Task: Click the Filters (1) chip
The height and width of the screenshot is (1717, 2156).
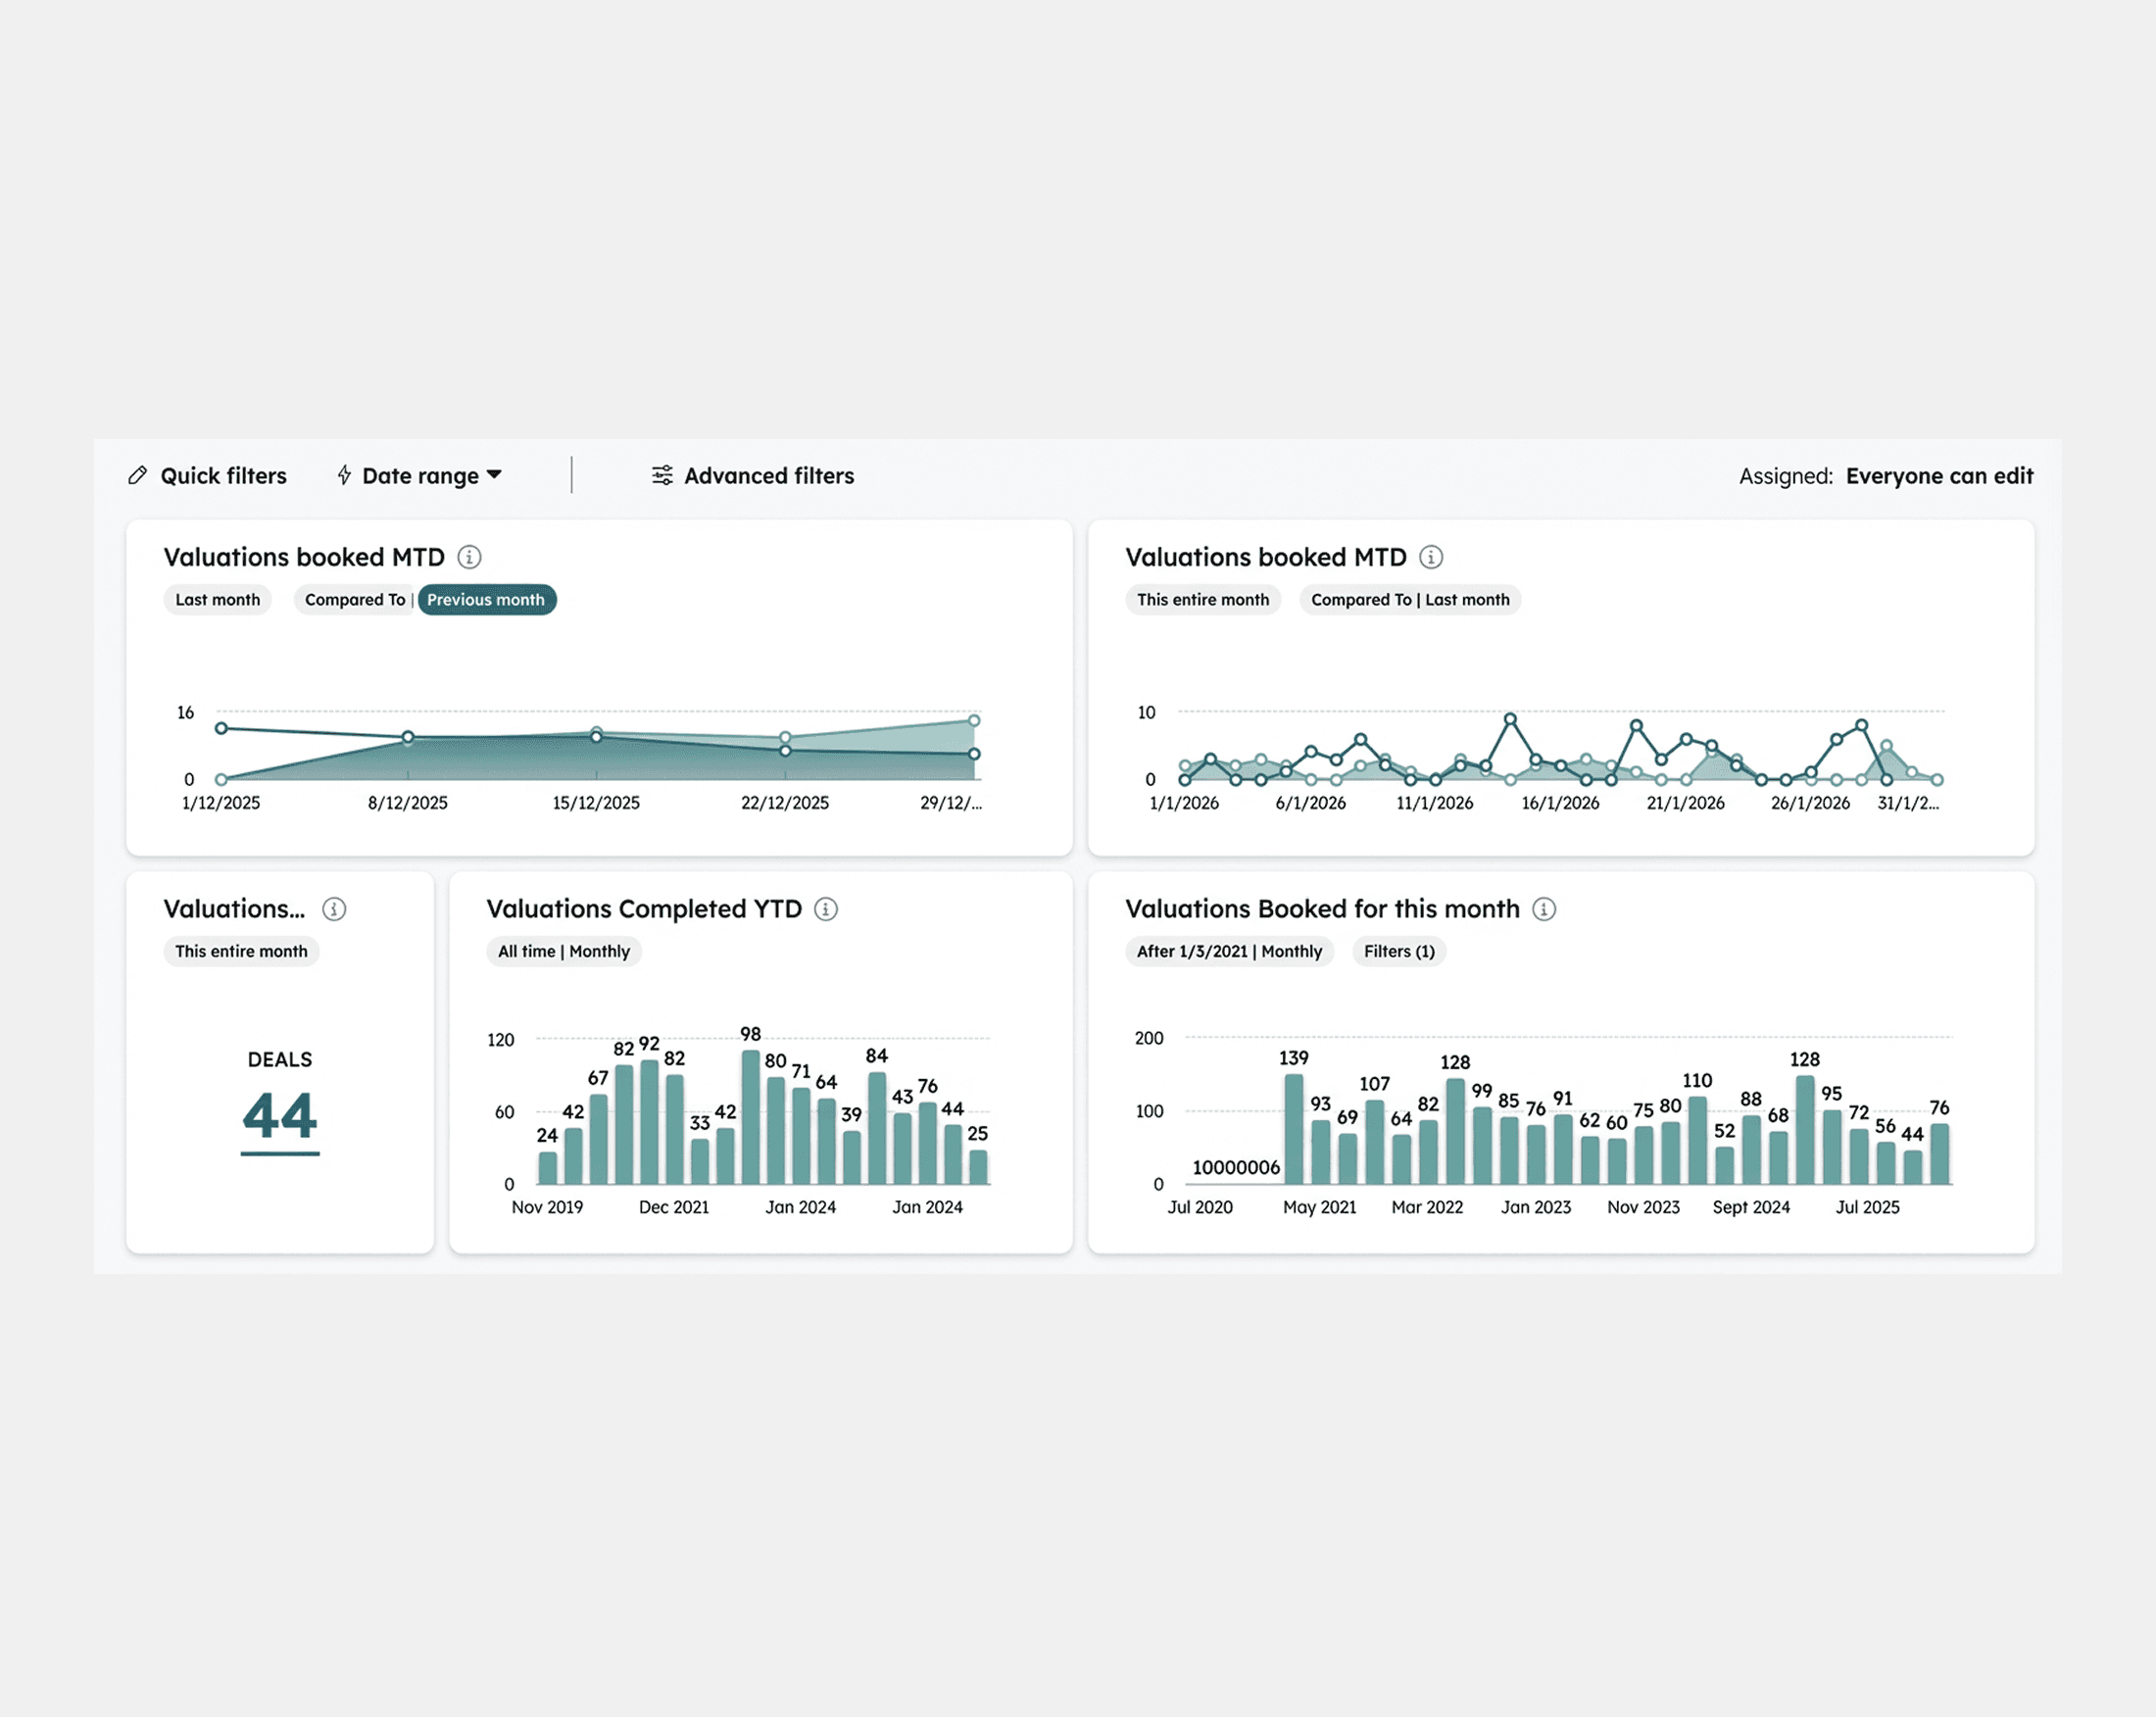Action: pos(1398,952)
